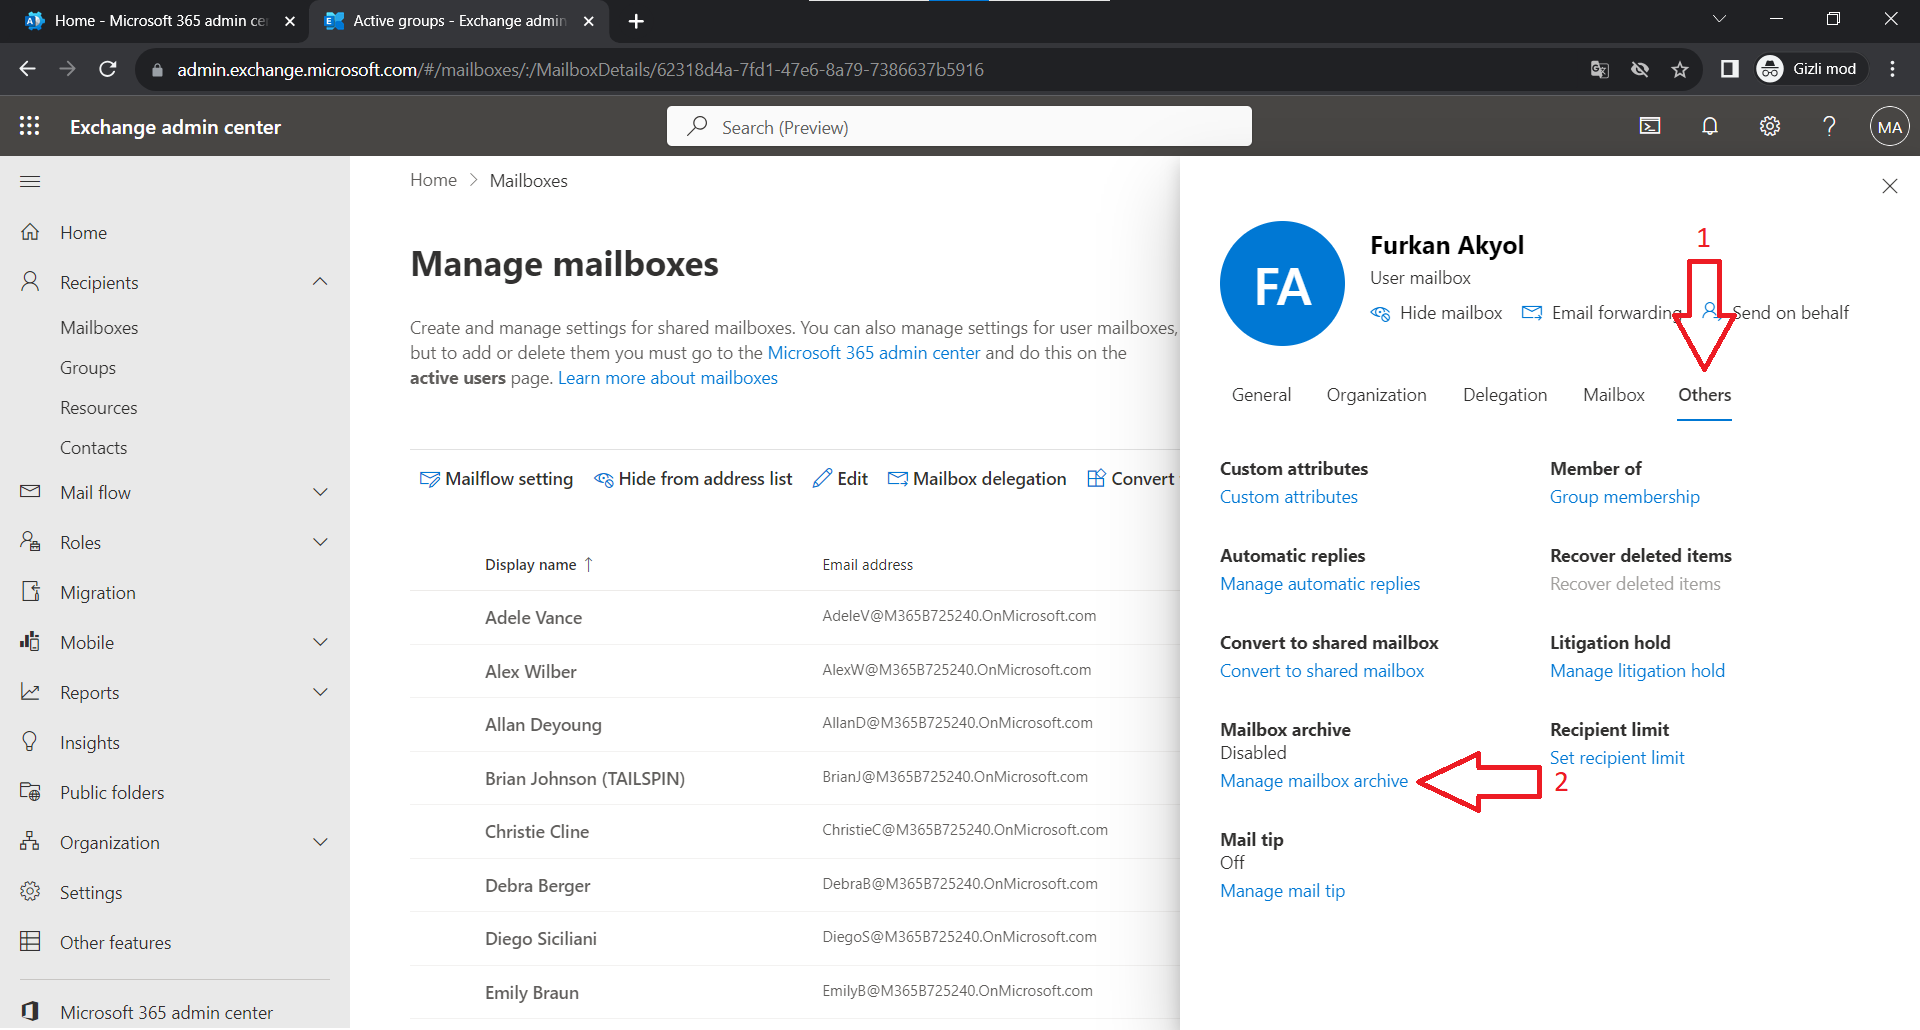This screenshot has width=1920, height=1030.
Task: Open Cloud Shell icon in header
Action: [x=1650, y=126]
